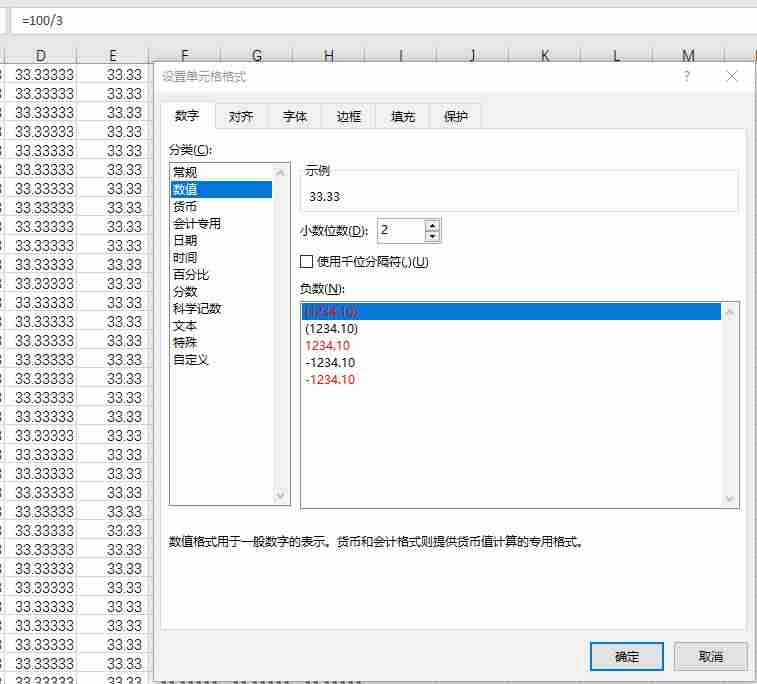Increase decimal places with up spinner
The width and height of the screenshot is (757, 684).
[432, 225]
